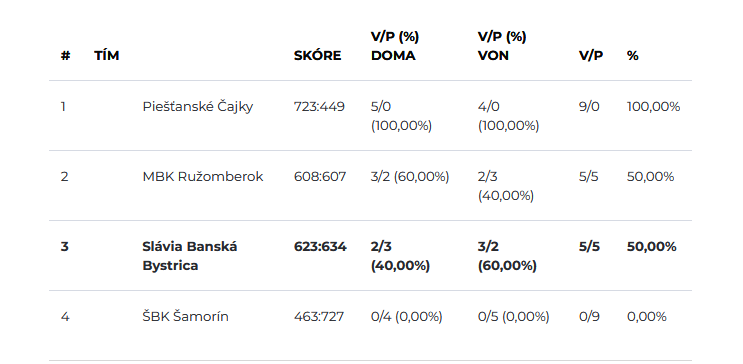This screenshot has height=364, width=743.
Task: Open the Piešťanské Čajky team link
Action: click(x=198, y=107)
